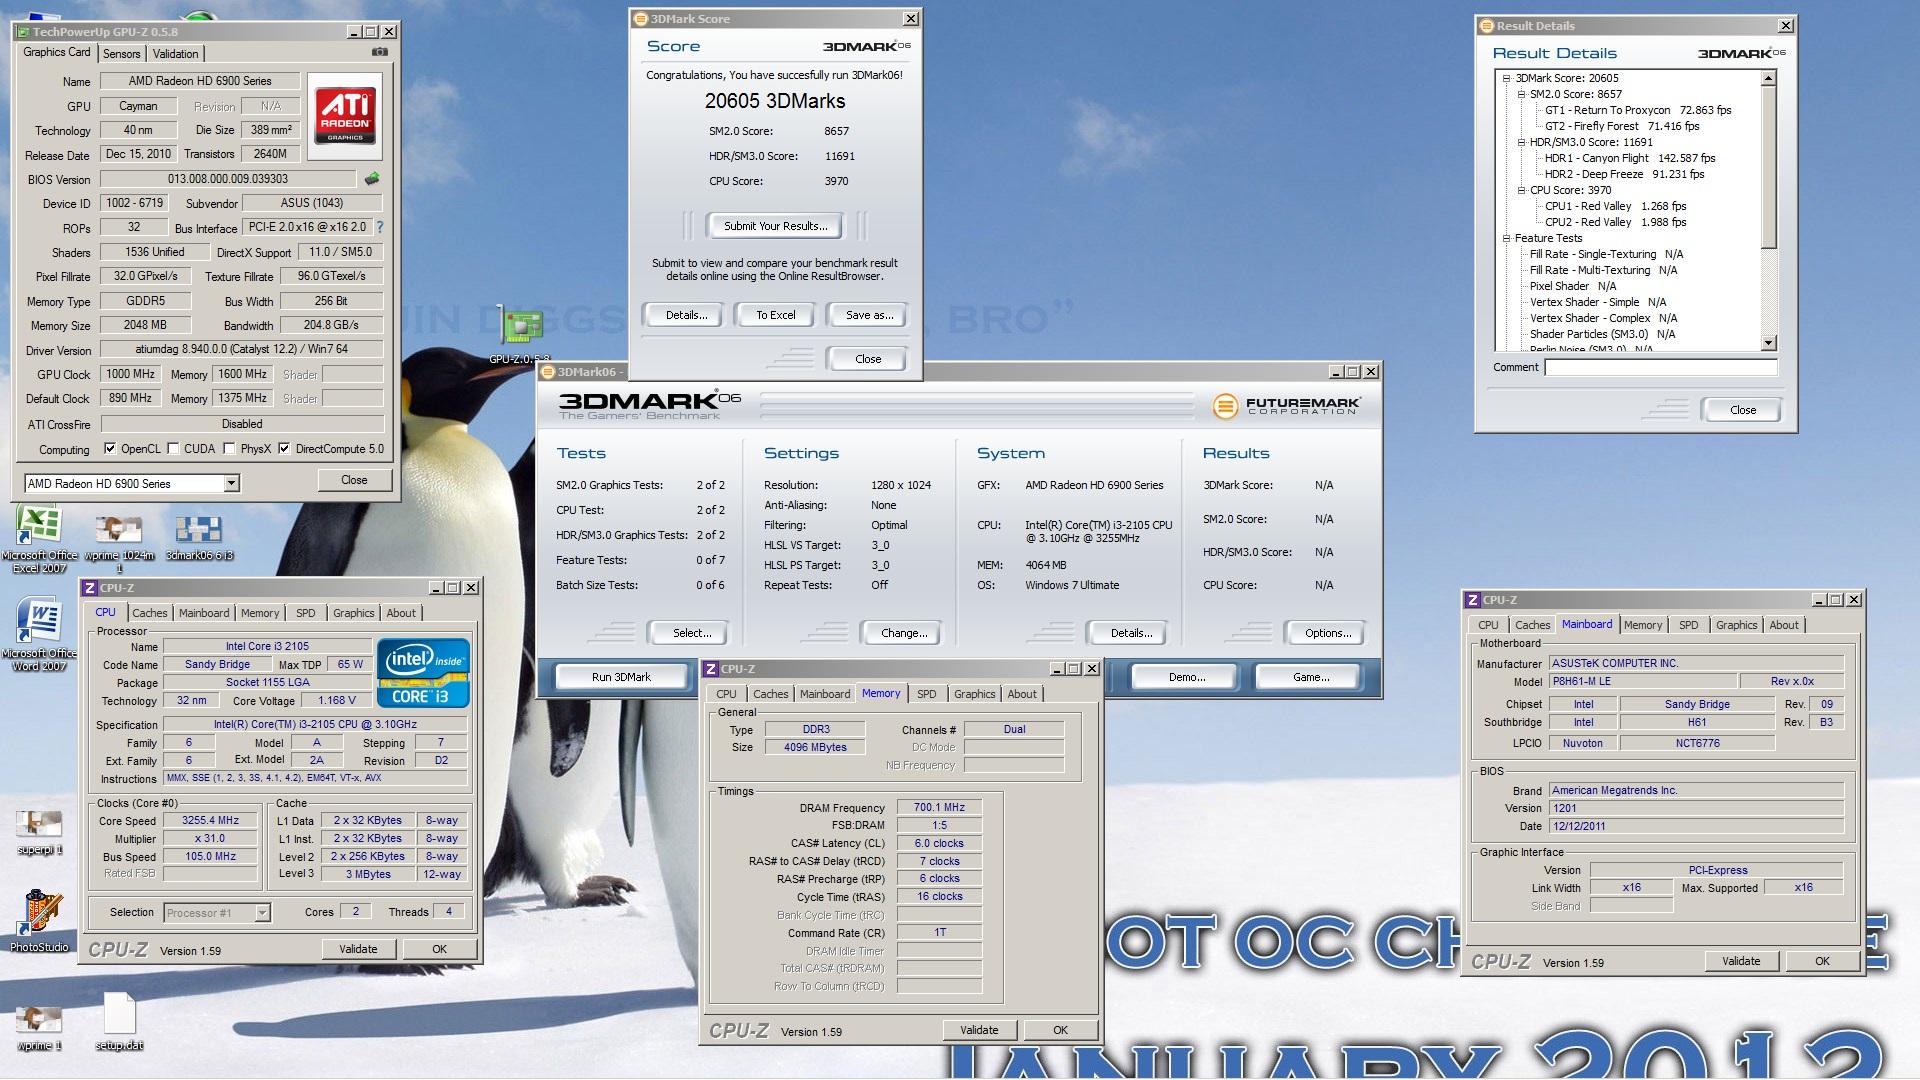Open Graphics tab in CPU-Z Mainboard window
1920x1080 pixels.
tap(1736, 625)
